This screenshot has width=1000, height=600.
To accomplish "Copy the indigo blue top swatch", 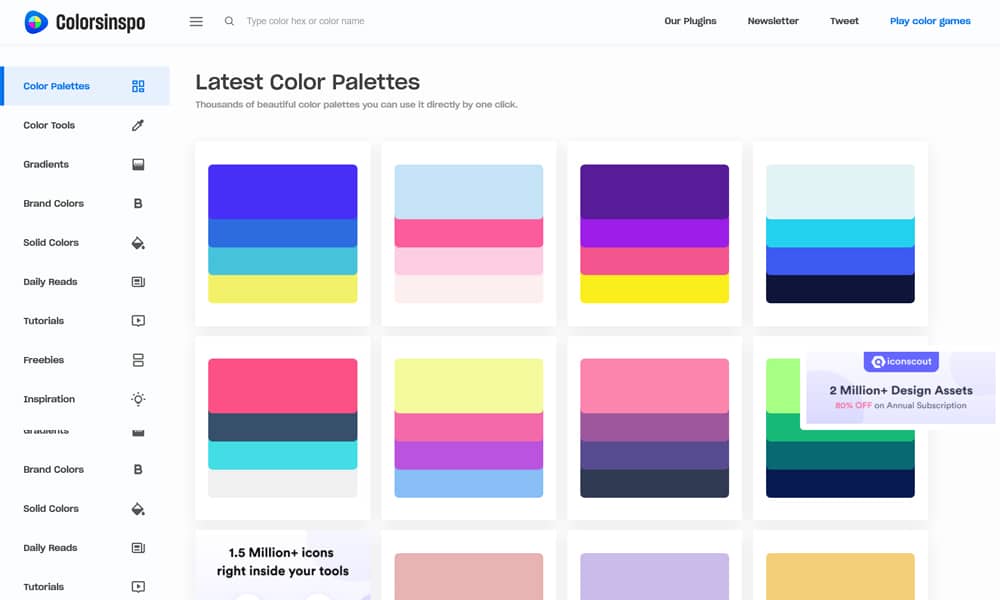I will [x=283, y=192].
